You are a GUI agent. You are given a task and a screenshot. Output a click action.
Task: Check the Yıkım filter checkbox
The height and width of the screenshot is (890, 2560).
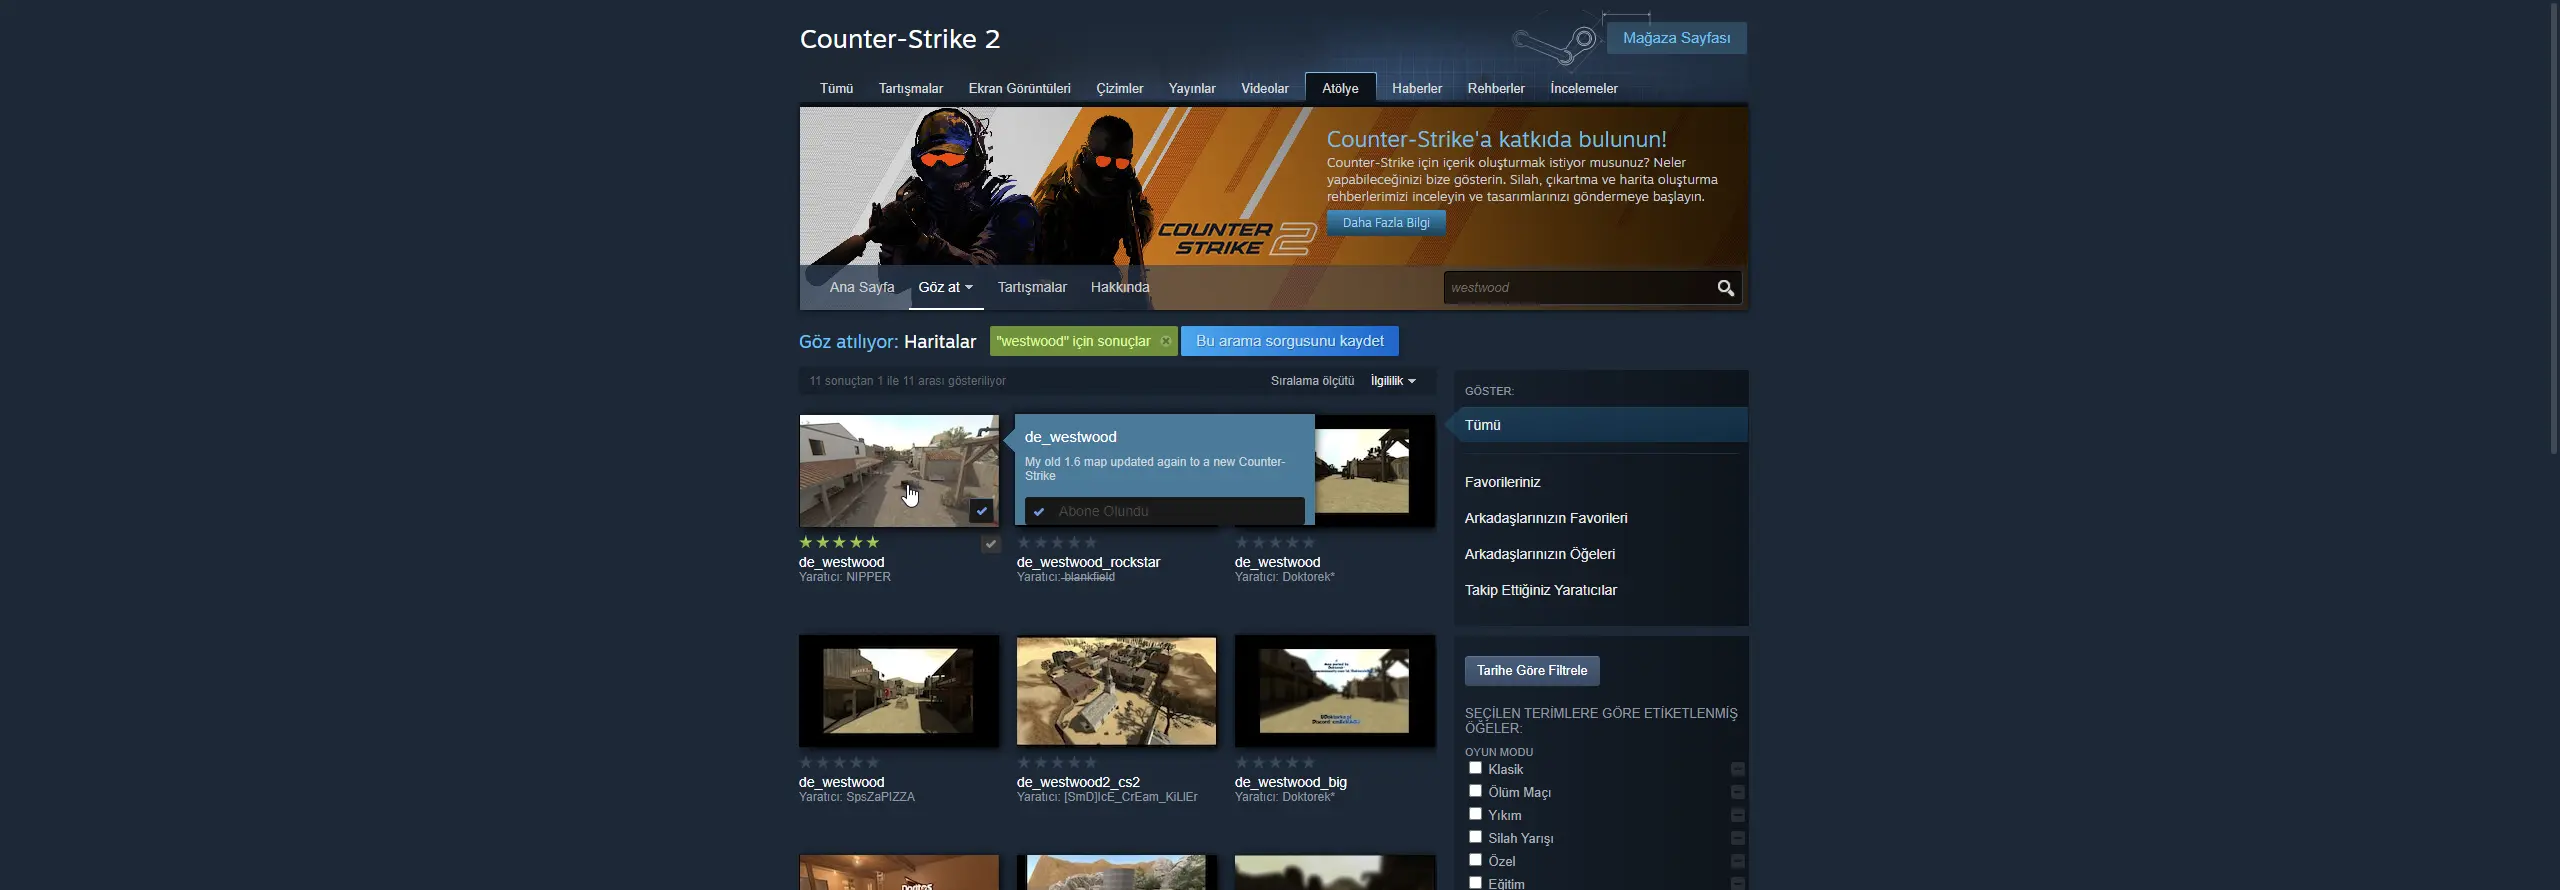point(1475,814)
